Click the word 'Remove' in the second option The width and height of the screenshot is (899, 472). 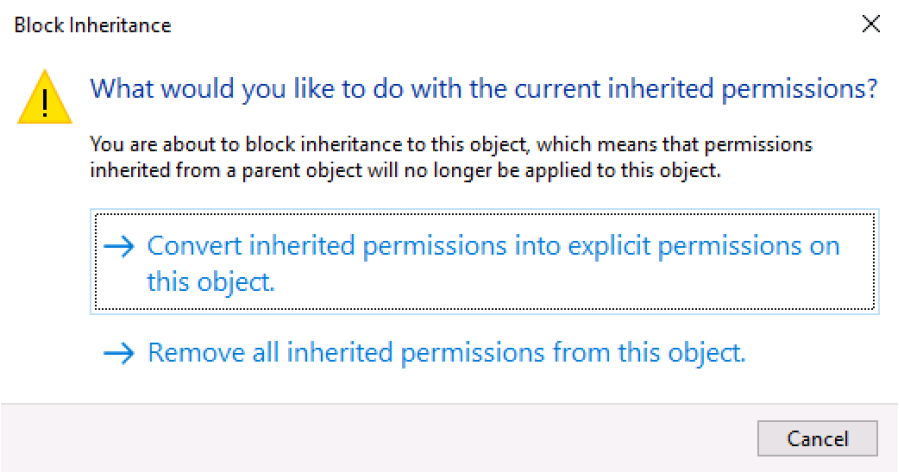click(x=196, y=352)
